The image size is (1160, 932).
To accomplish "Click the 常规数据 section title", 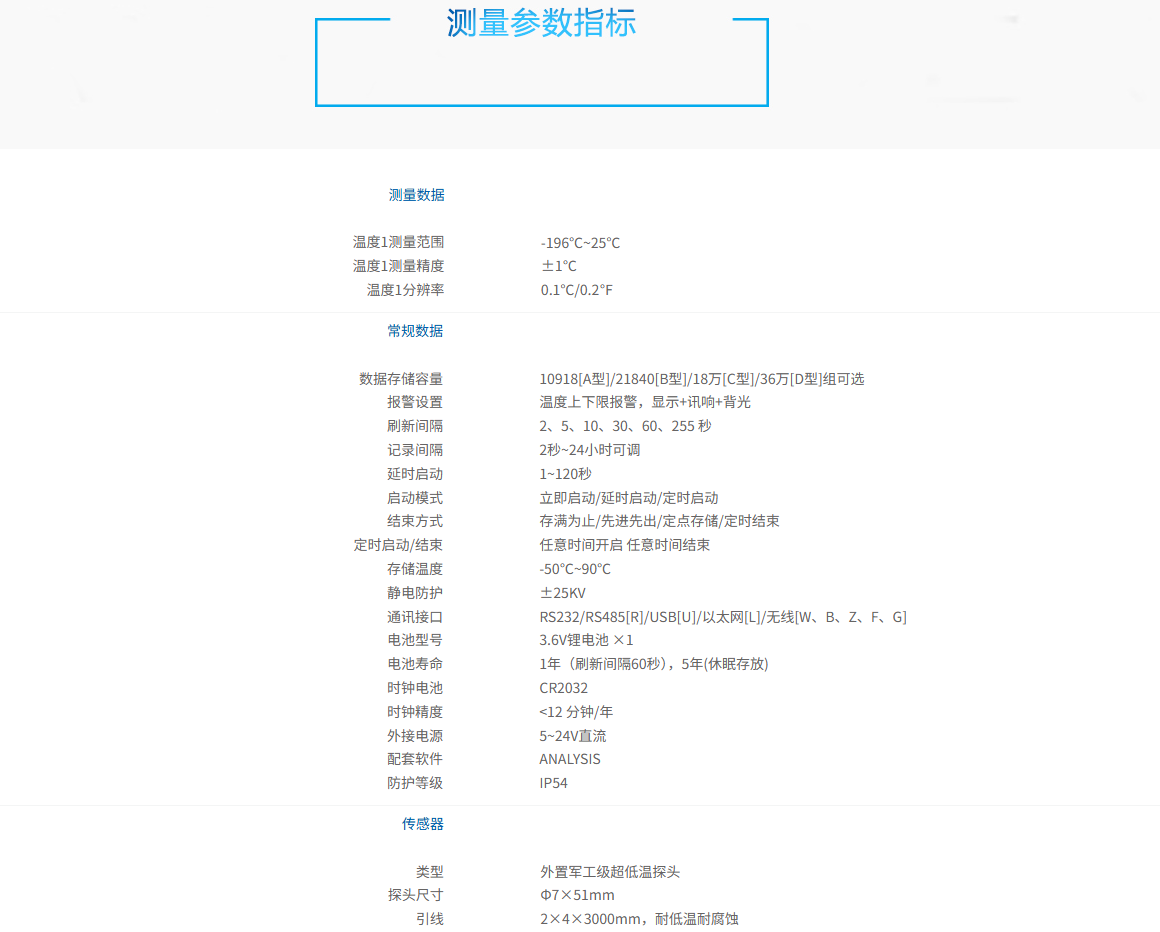I will pyautogui.click(x=415, y=331).
